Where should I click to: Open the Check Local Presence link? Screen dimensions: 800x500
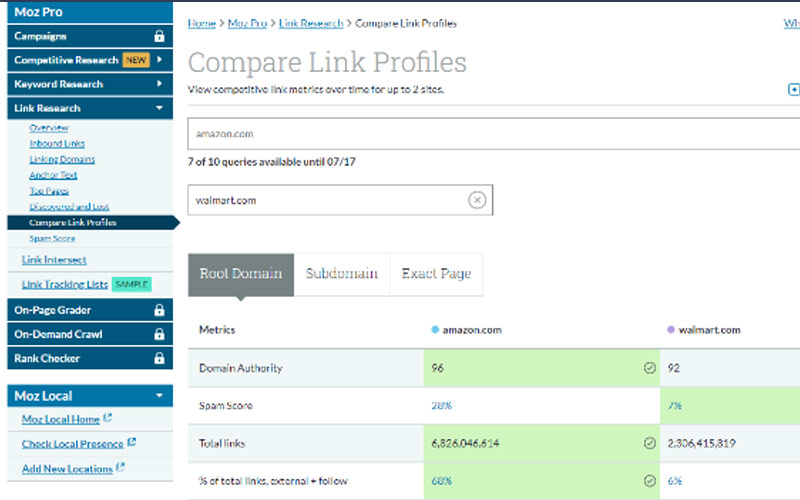pos(72,443)
